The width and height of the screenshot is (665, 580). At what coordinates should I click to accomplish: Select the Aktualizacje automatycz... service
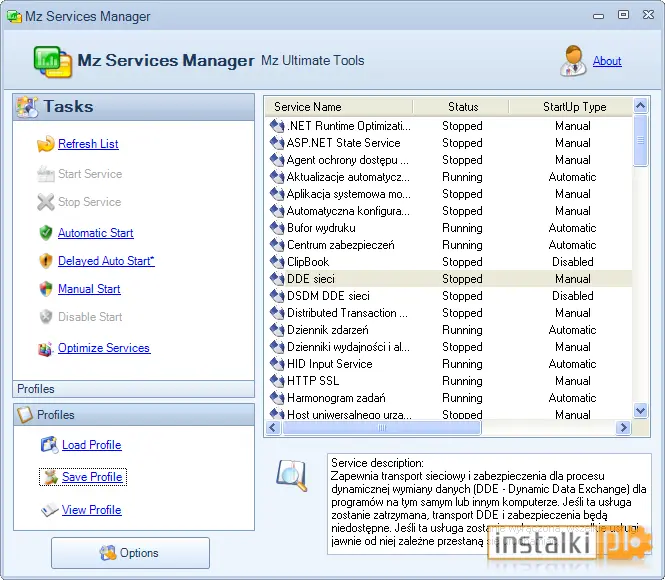pyautogui.click(x=449, y=177)
